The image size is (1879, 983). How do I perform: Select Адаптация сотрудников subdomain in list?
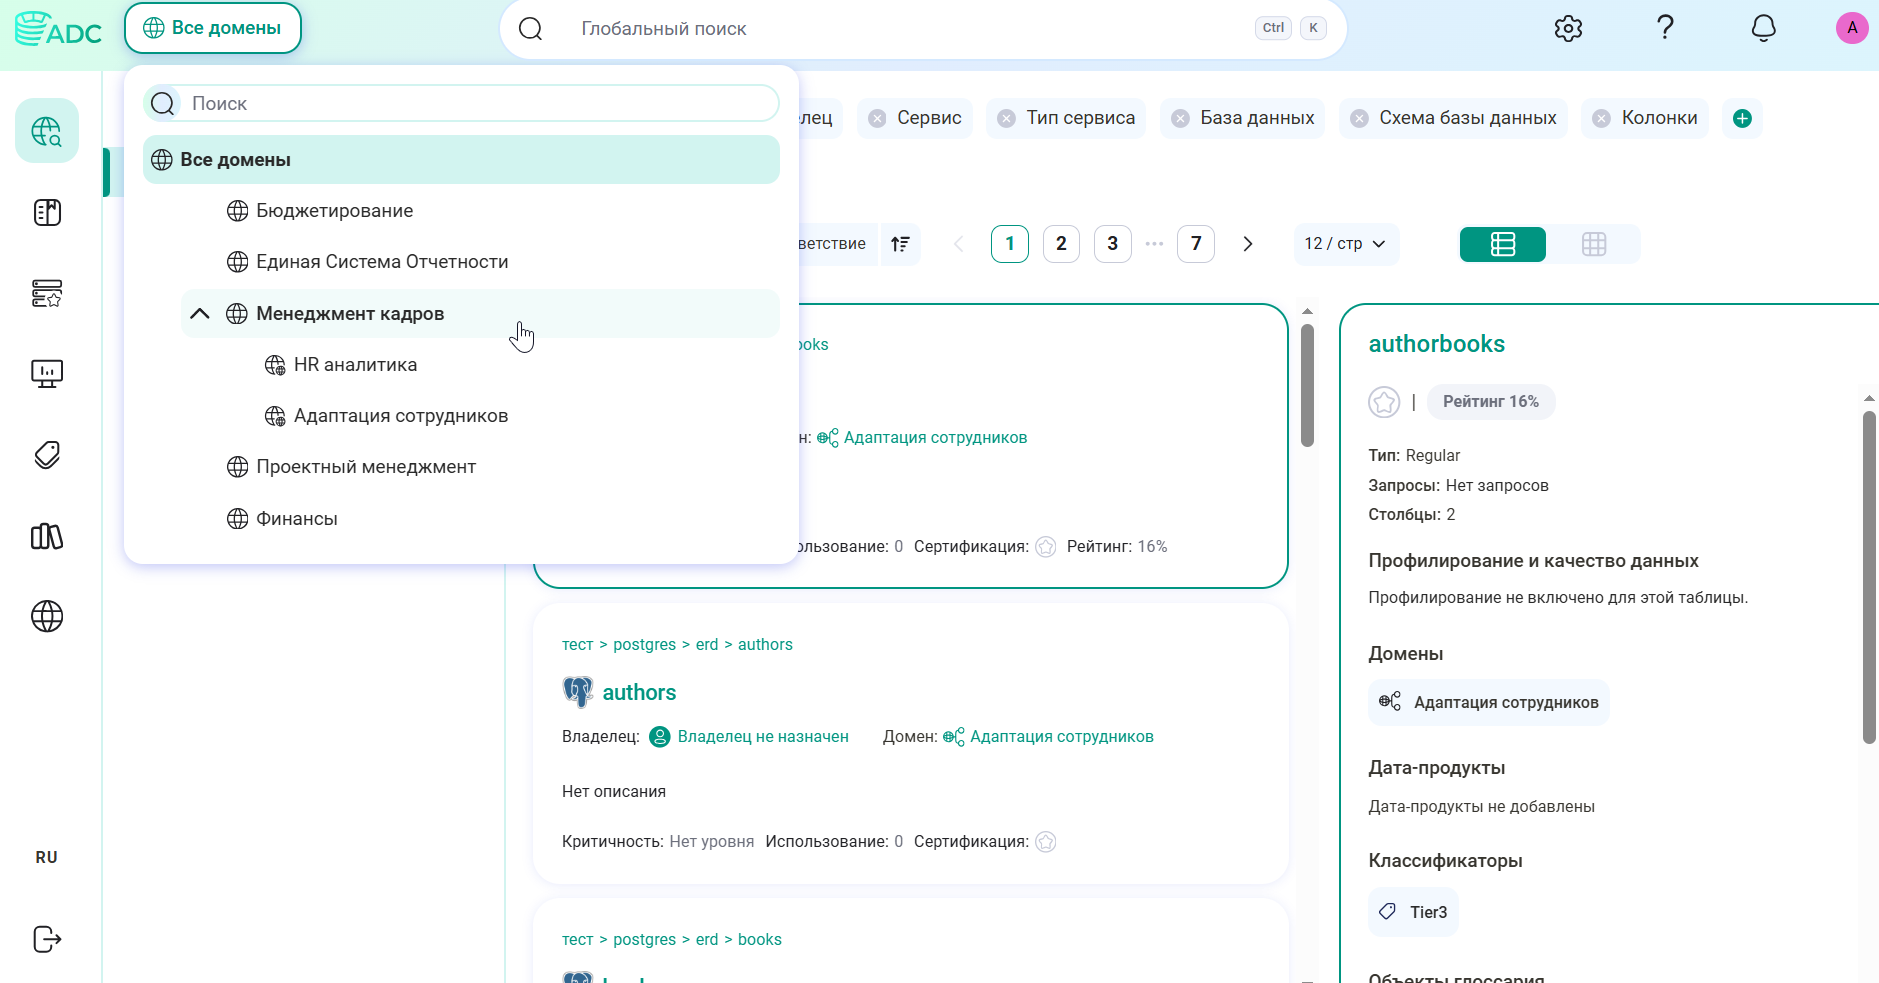400,416
